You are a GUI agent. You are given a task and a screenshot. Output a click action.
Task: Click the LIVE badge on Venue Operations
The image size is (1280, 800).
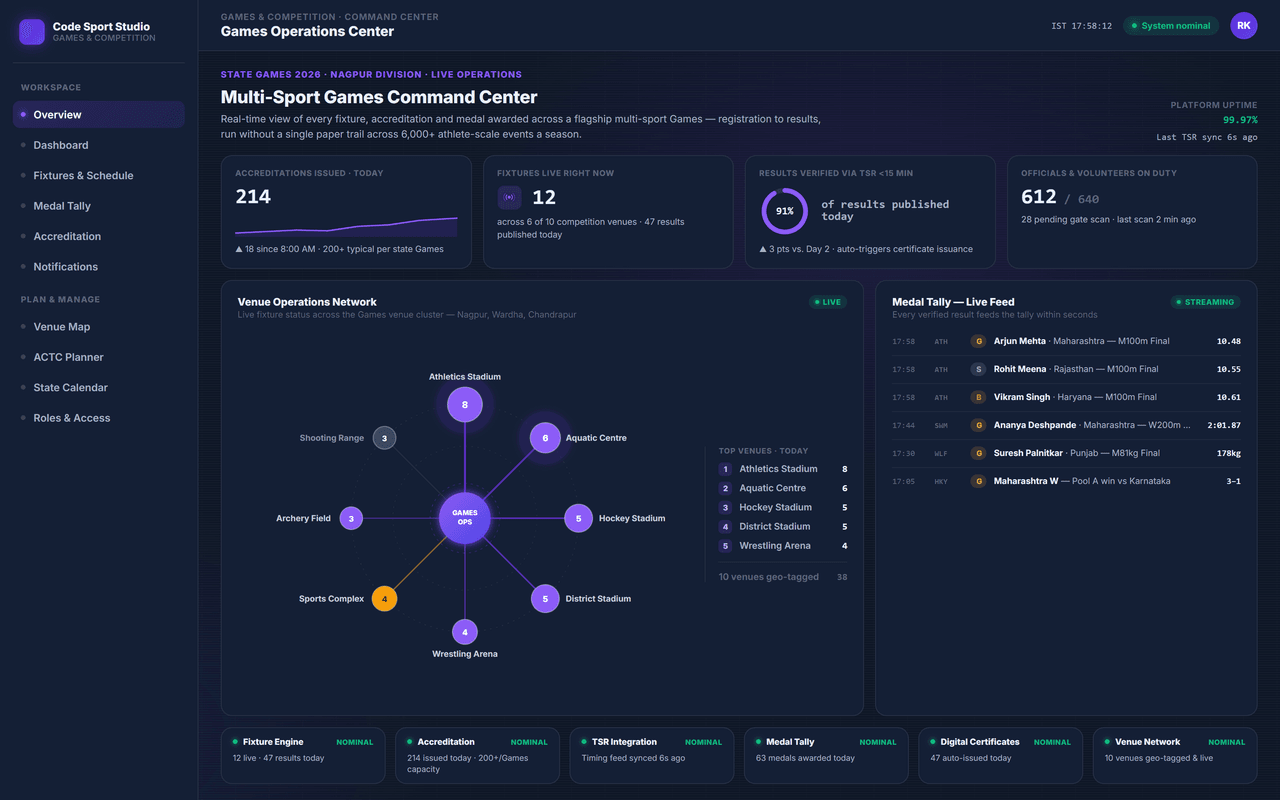click(828, 302)
